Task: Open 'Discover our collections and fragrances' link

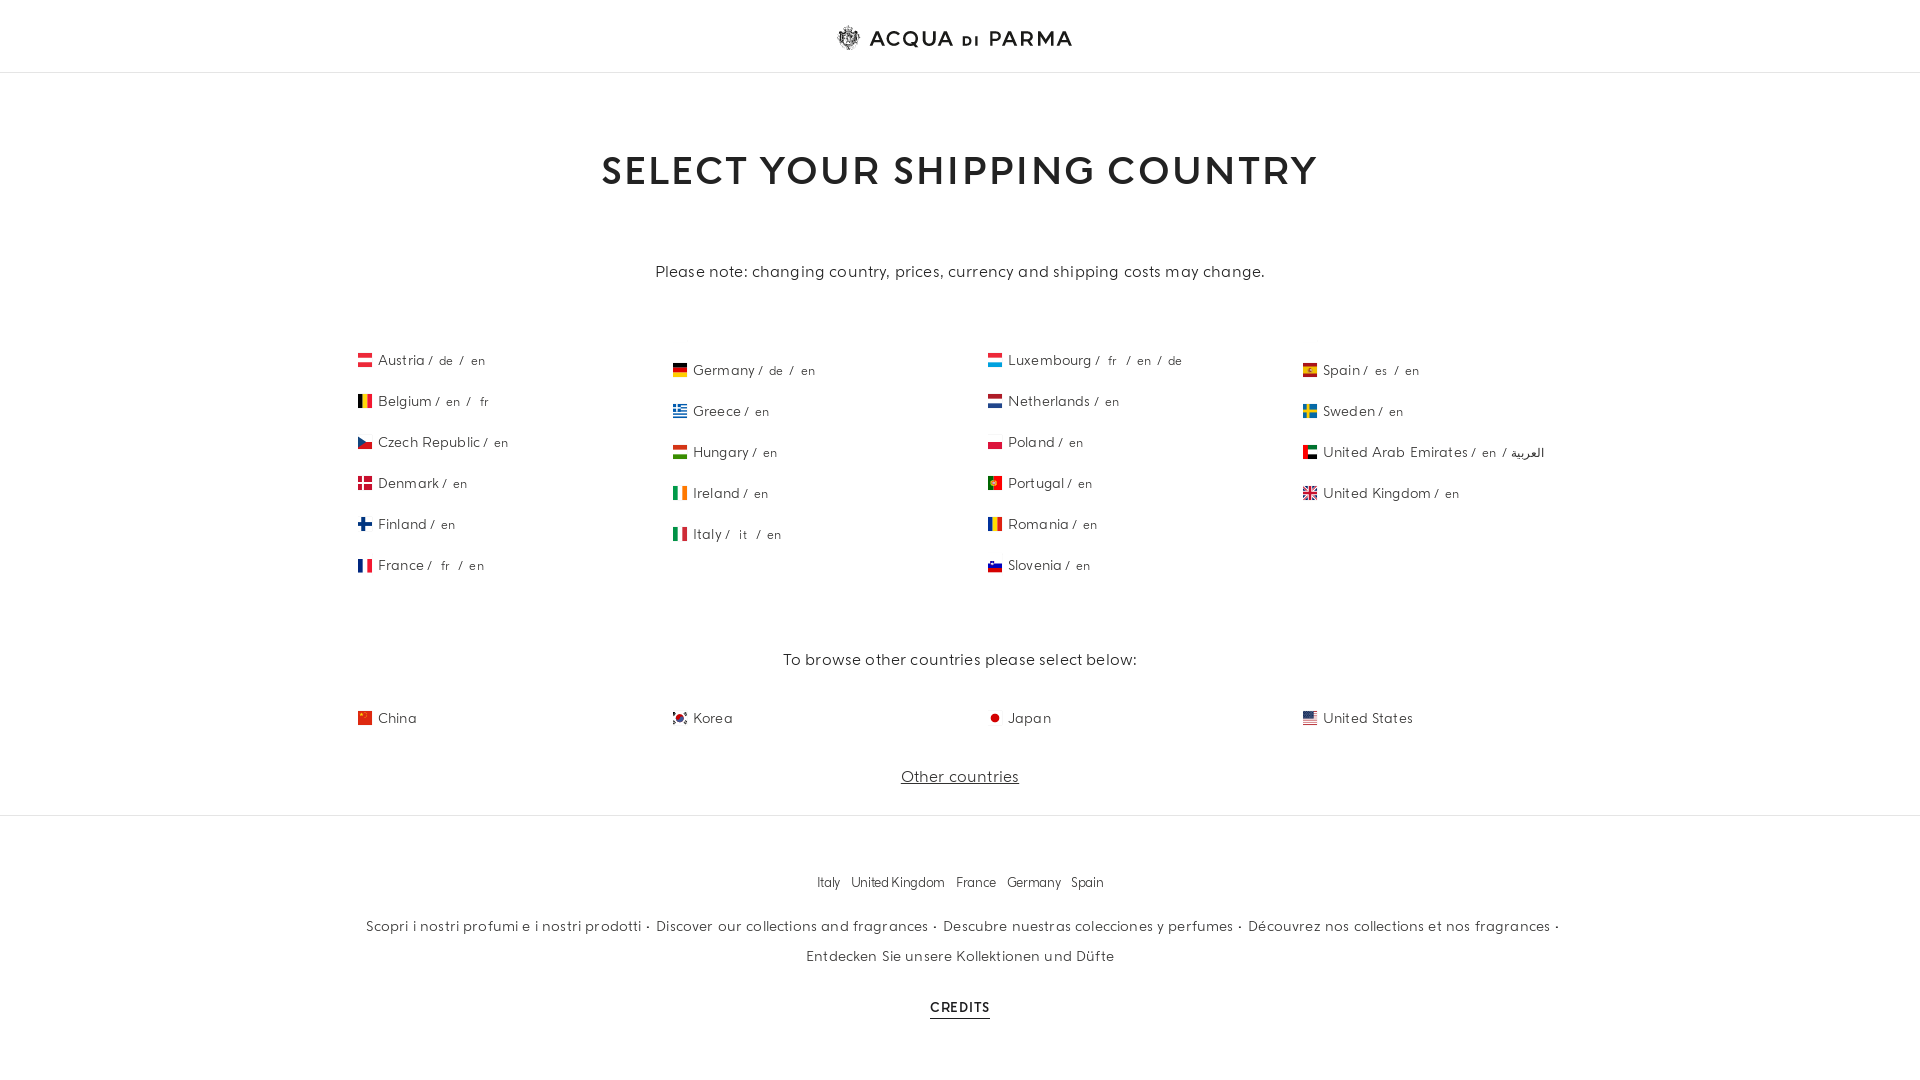Action: [792, 926]
